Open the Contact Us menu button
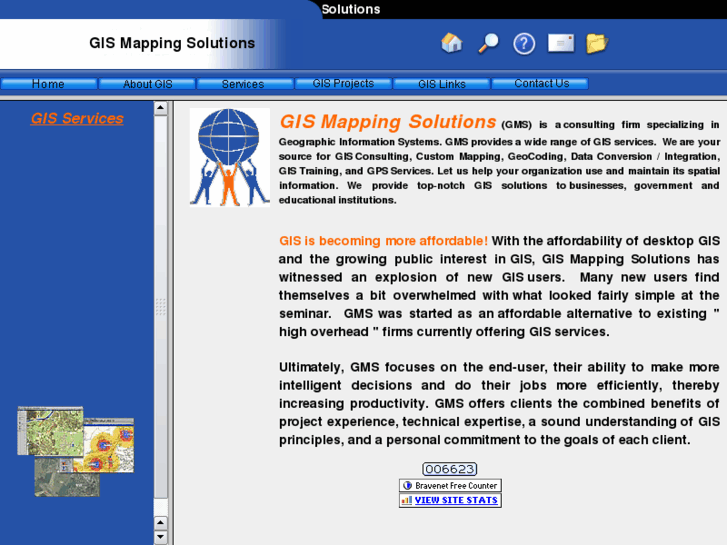This screenshot has width=727, height=545. [540, 83]
